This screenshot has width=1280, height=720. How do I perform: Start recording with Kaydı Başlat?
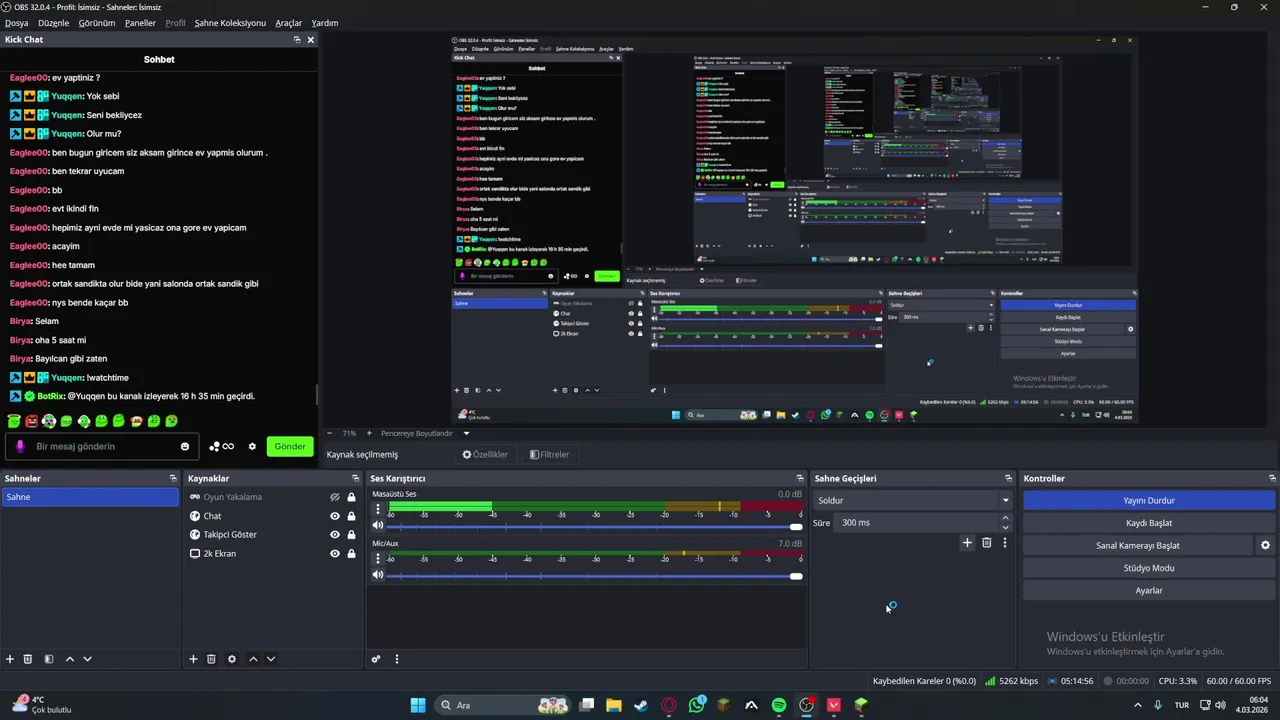pyautogui.click(x=1149, y=523)
